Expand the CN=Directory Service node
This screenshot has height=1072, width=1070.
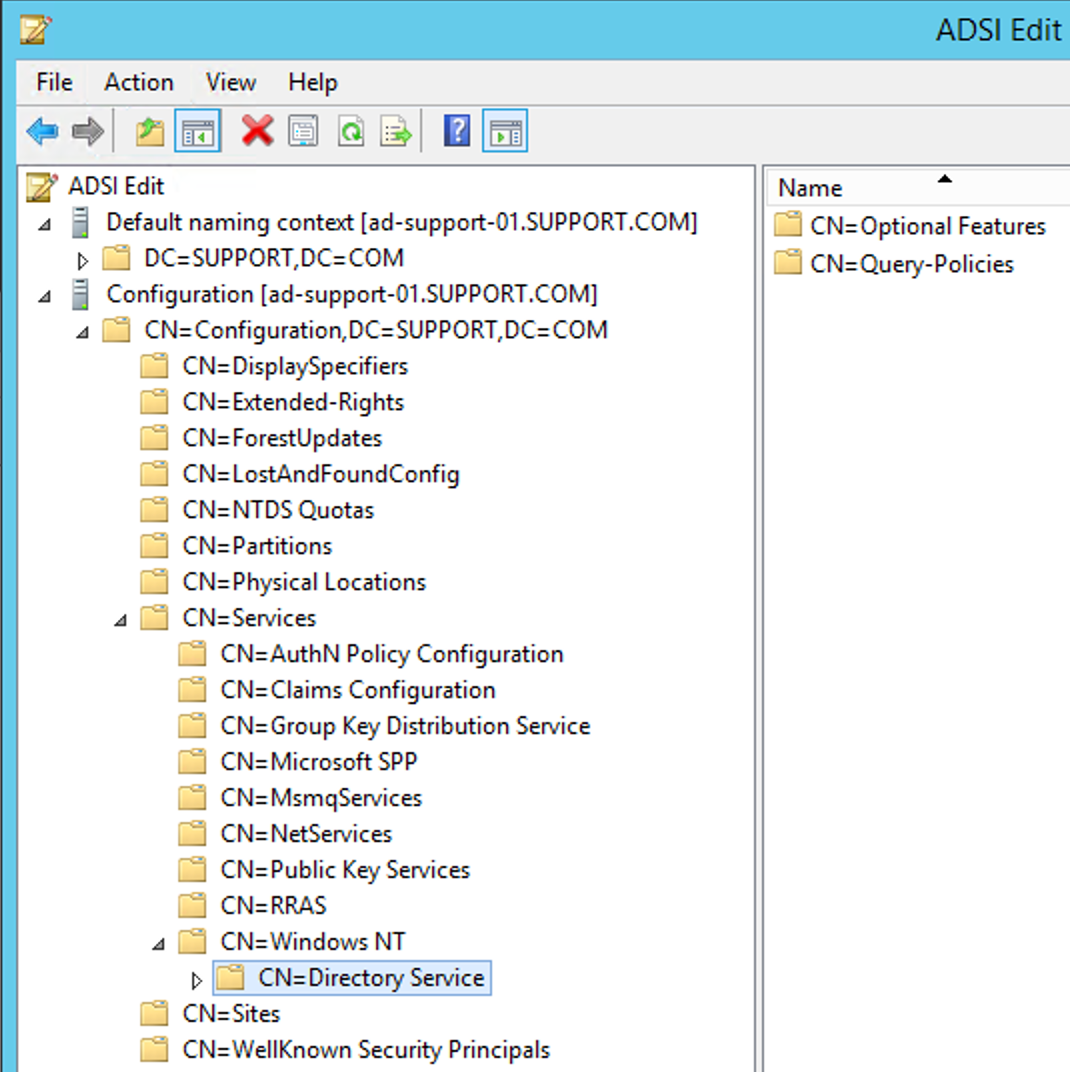pos(196,977)
